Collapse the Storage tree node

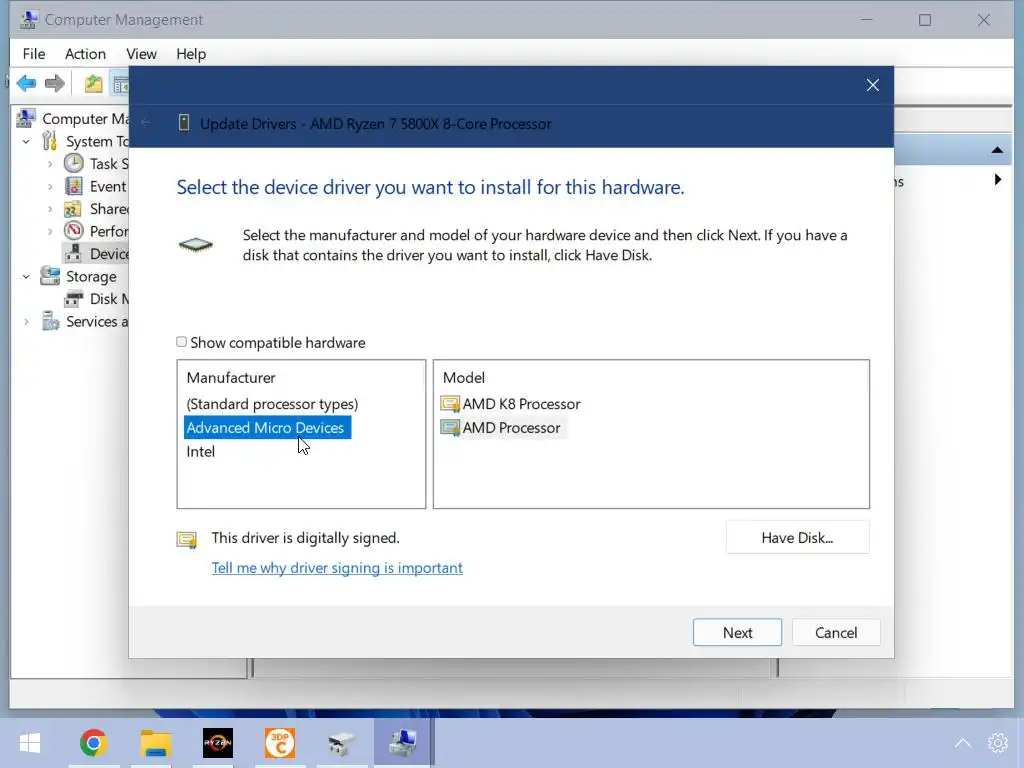tap(26, 276)
